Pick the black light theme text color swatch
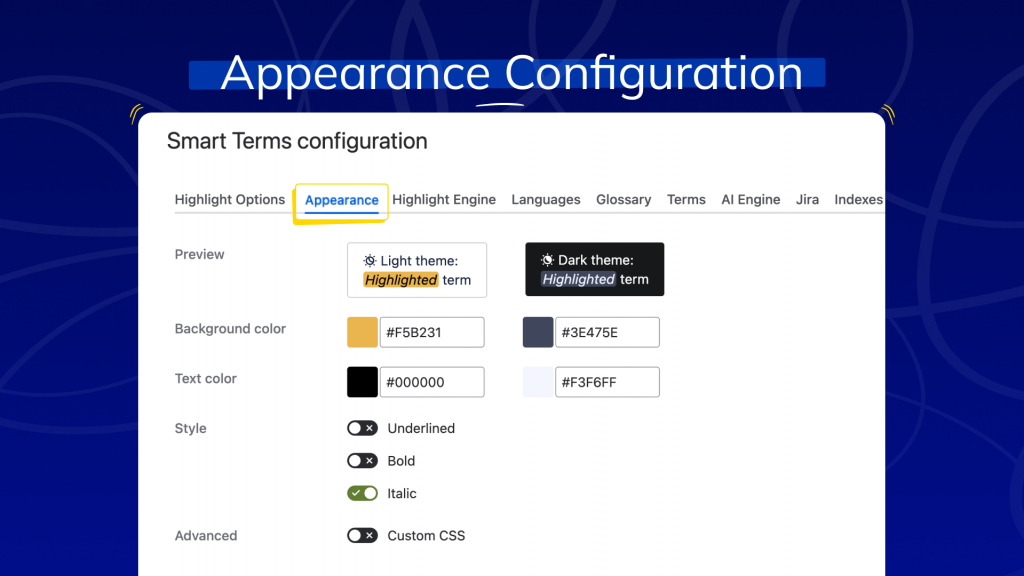The image size is (1024, 576). (362, 382)
